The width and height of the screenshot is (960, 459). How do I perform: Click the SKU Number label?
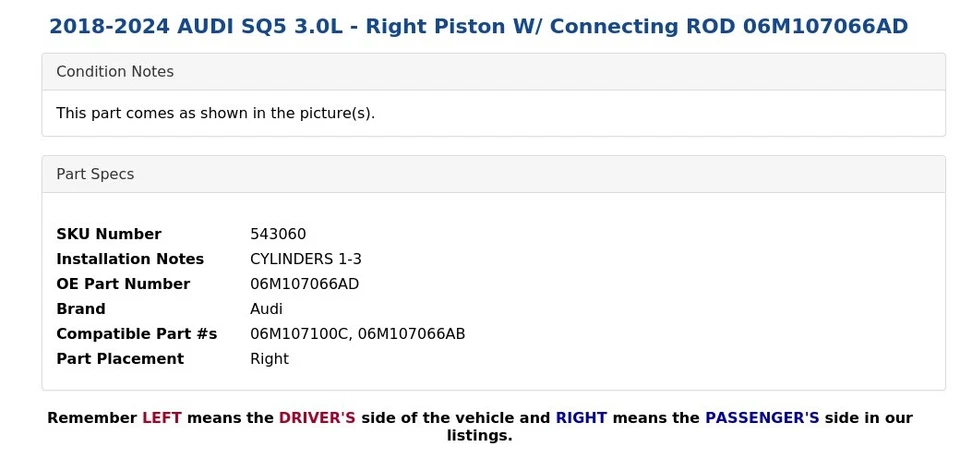108,234
